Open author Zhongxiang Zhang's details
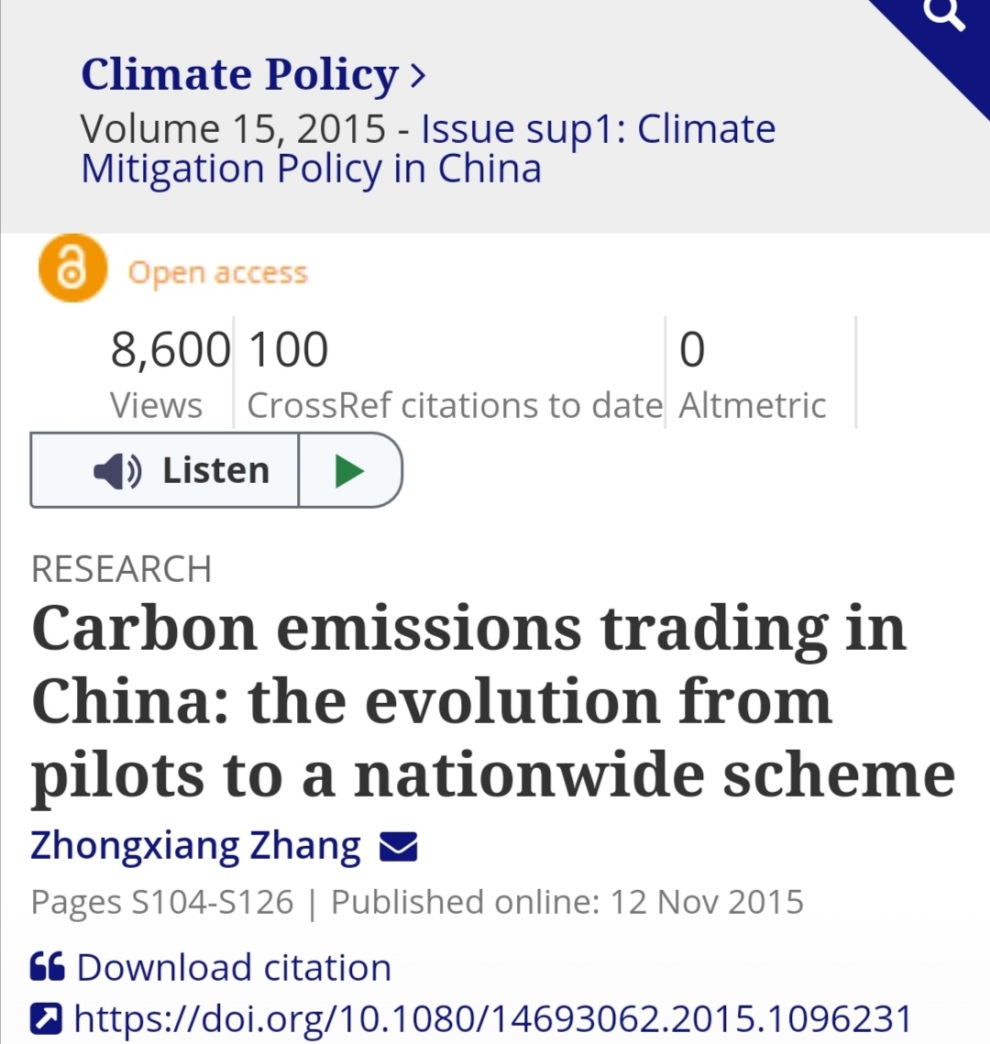990x1044 pixels. pos(196,846)
